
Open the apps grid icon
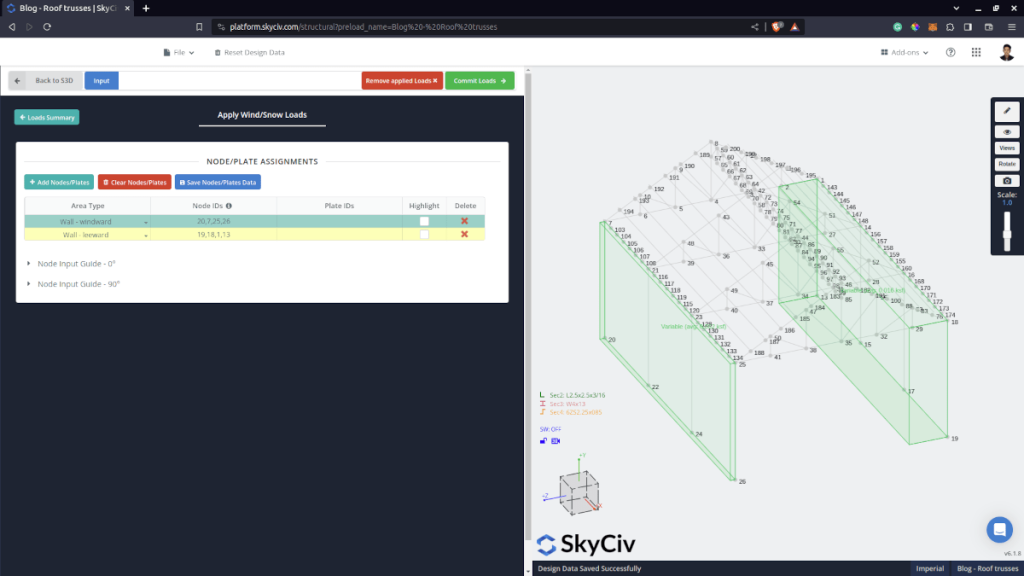[x=976, y=52]
